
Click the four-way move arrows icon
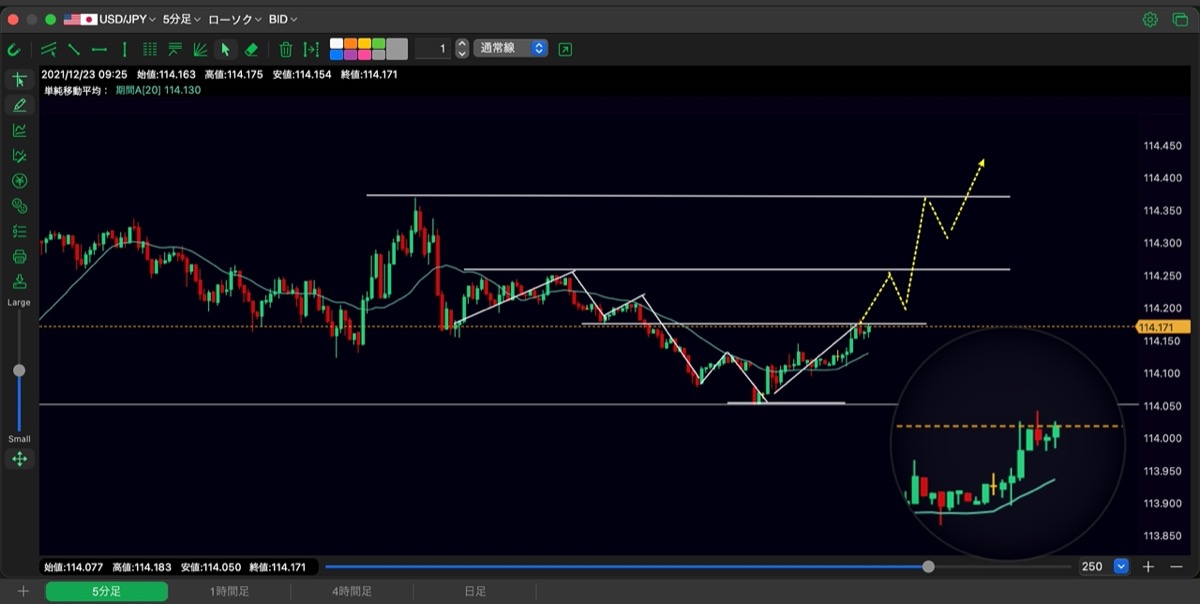(19, 459)
